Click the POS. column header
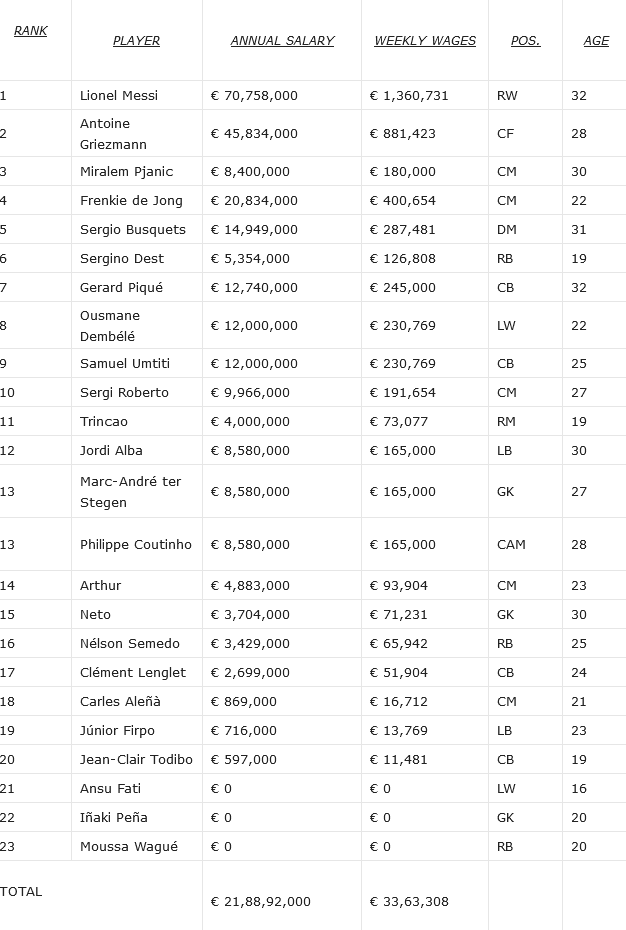Viewport: 626px width, 930px height. 525,41
